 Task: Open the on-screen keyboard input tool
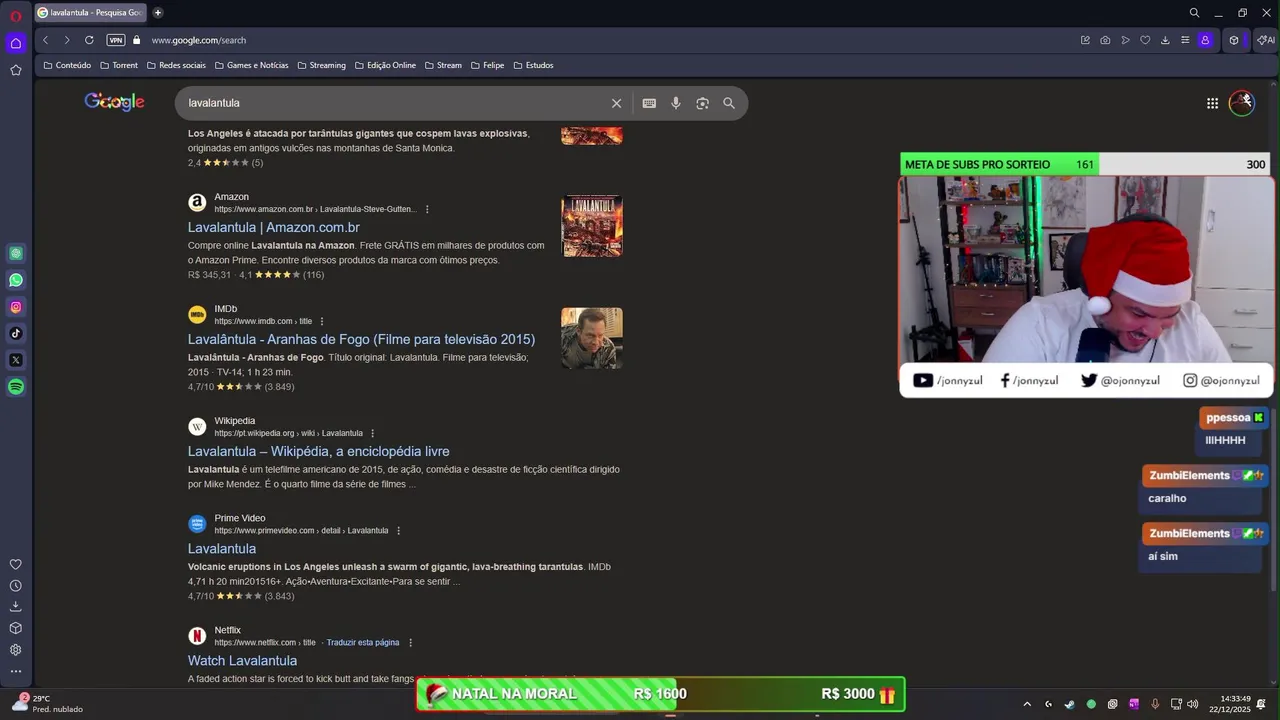[649, 103]
